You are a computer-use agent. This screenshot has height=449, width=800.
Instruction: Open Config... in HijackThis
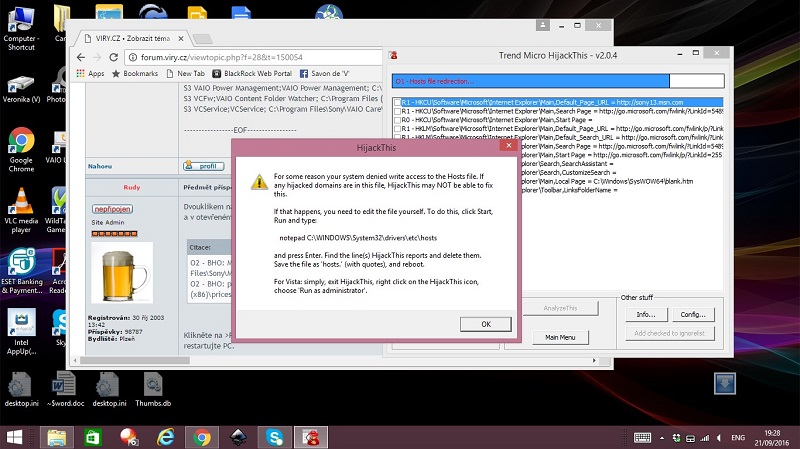point(693,314)
